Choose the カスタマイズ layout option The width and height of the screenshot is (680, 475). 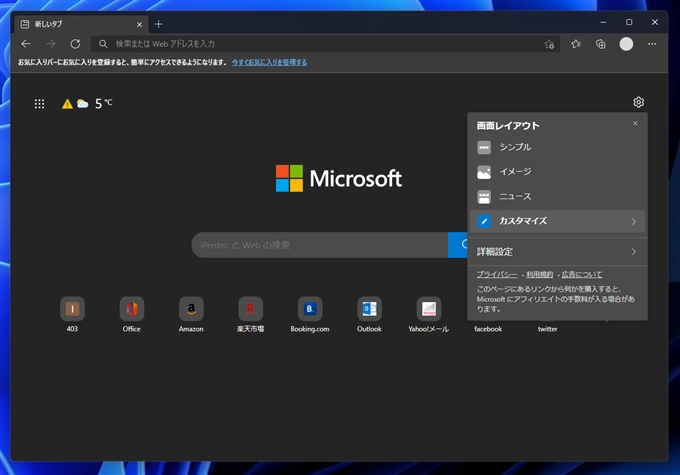[x=557, y=221]
